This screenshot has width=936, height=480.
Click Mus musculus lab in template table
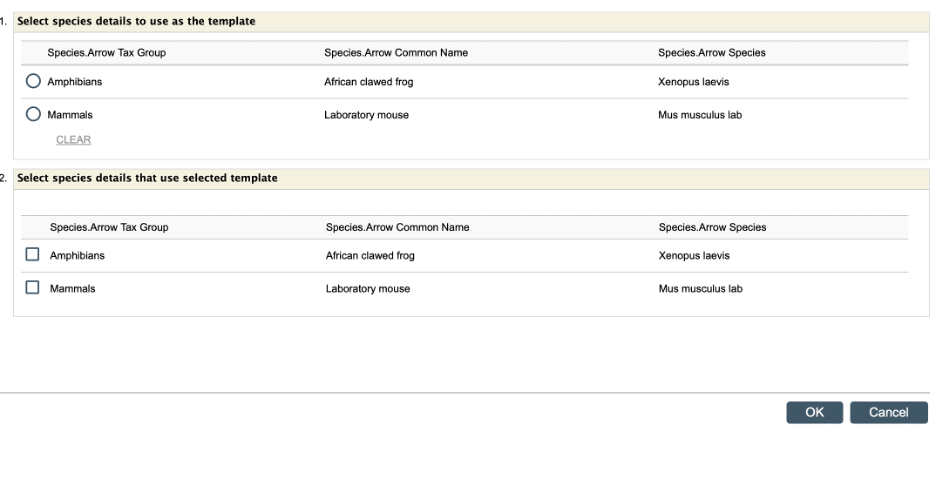coord(700,115)
